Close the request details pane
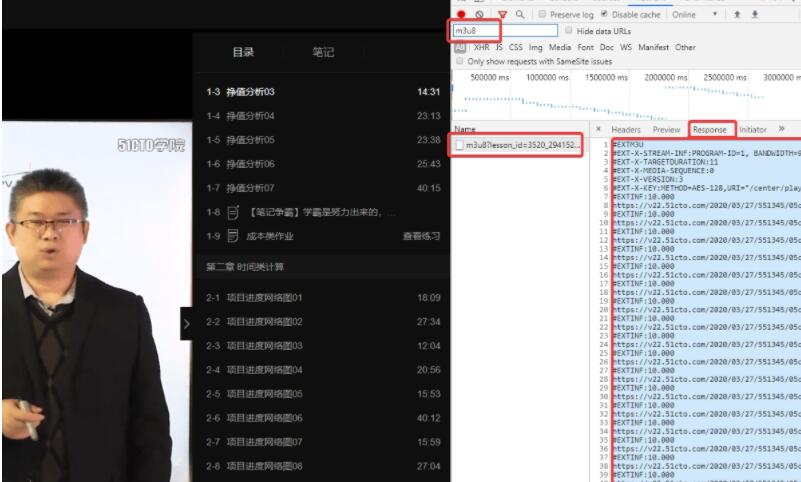801x482 pixels. (x=598, y=130)
